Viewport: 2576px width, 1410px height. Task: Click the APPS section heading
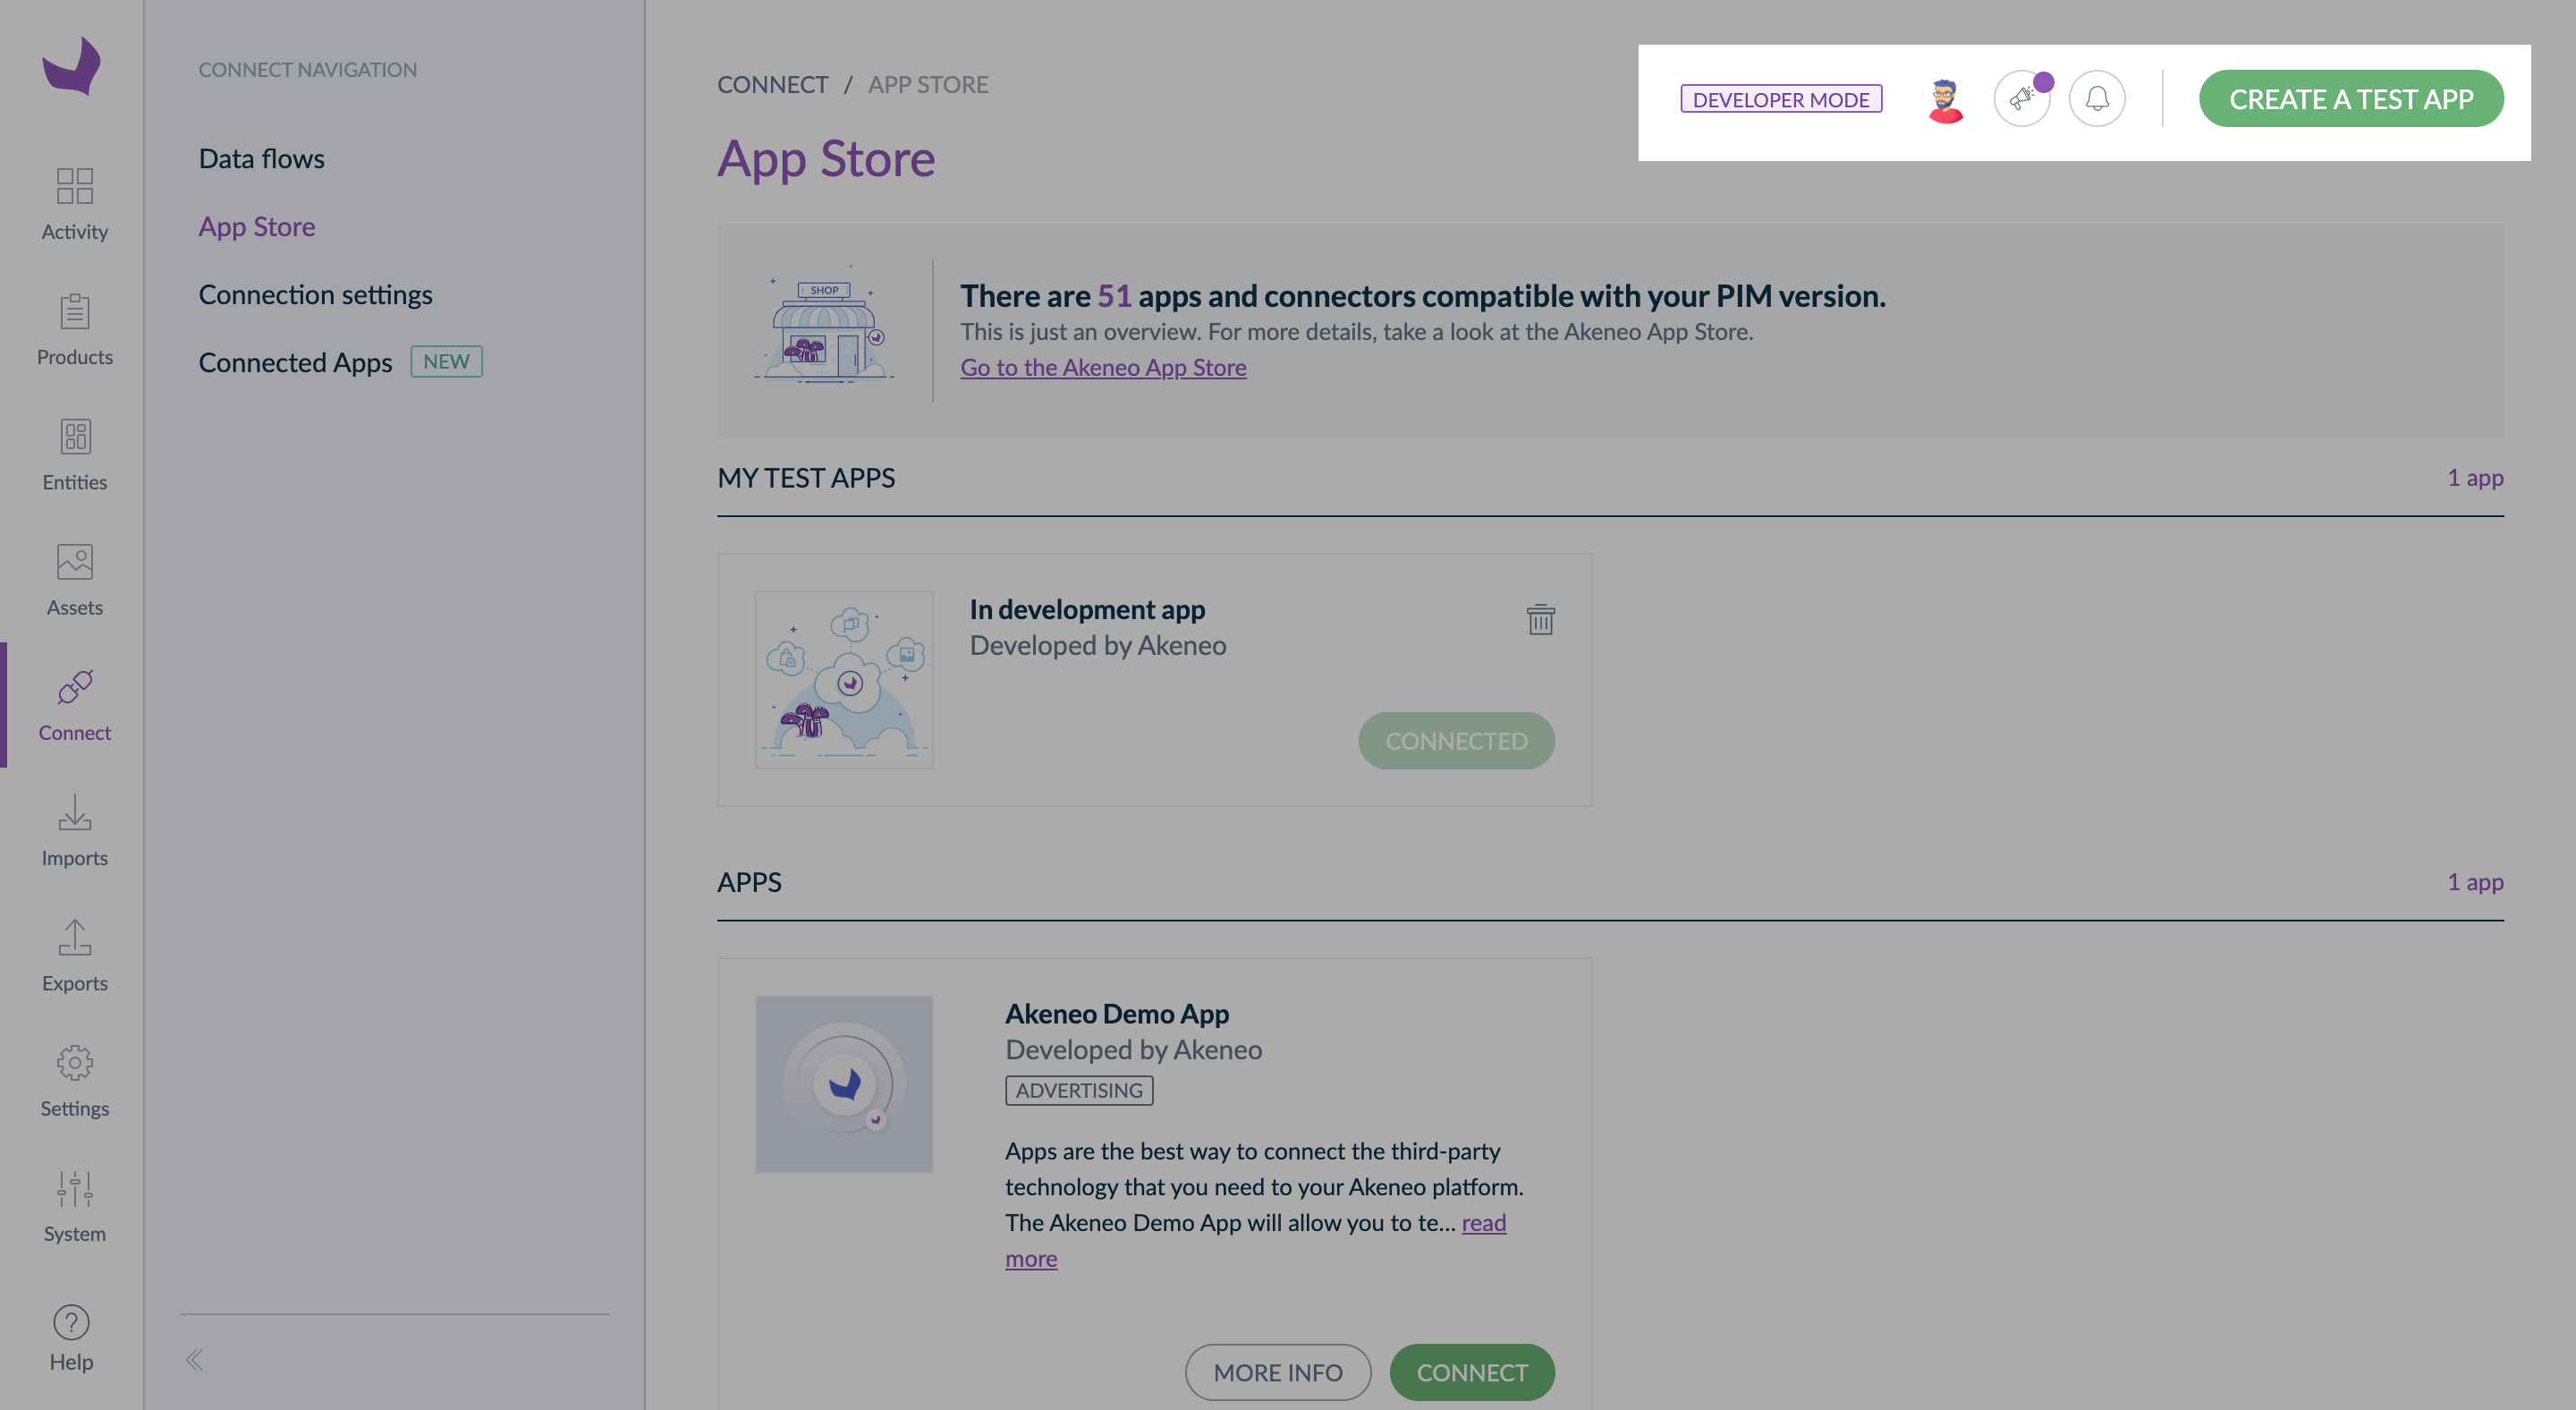click(x=749, y=881)
